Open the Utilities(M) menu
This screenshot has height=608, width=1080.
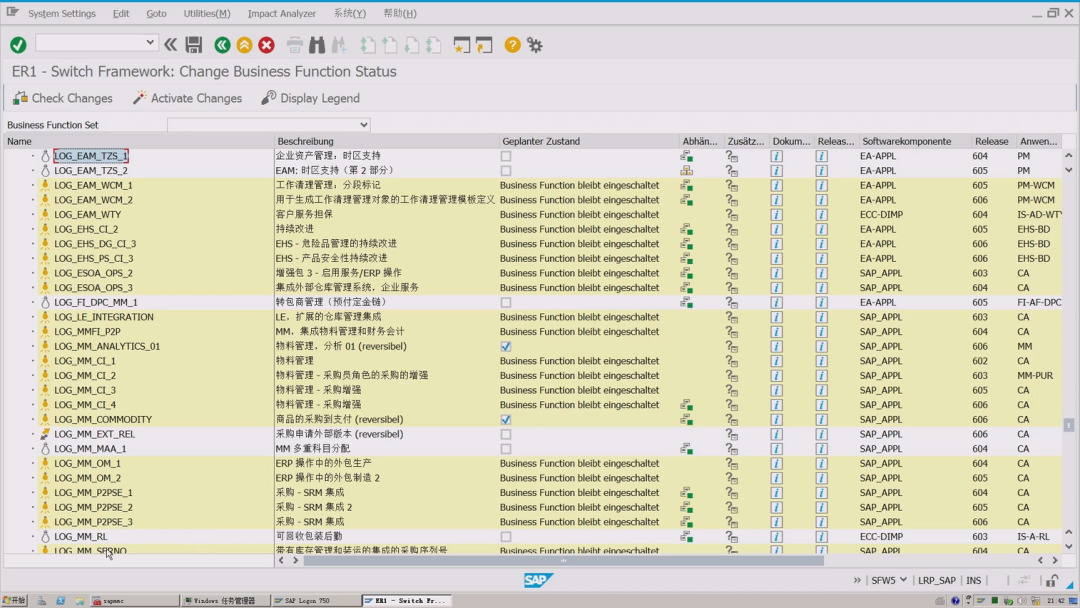click(207, 13)
